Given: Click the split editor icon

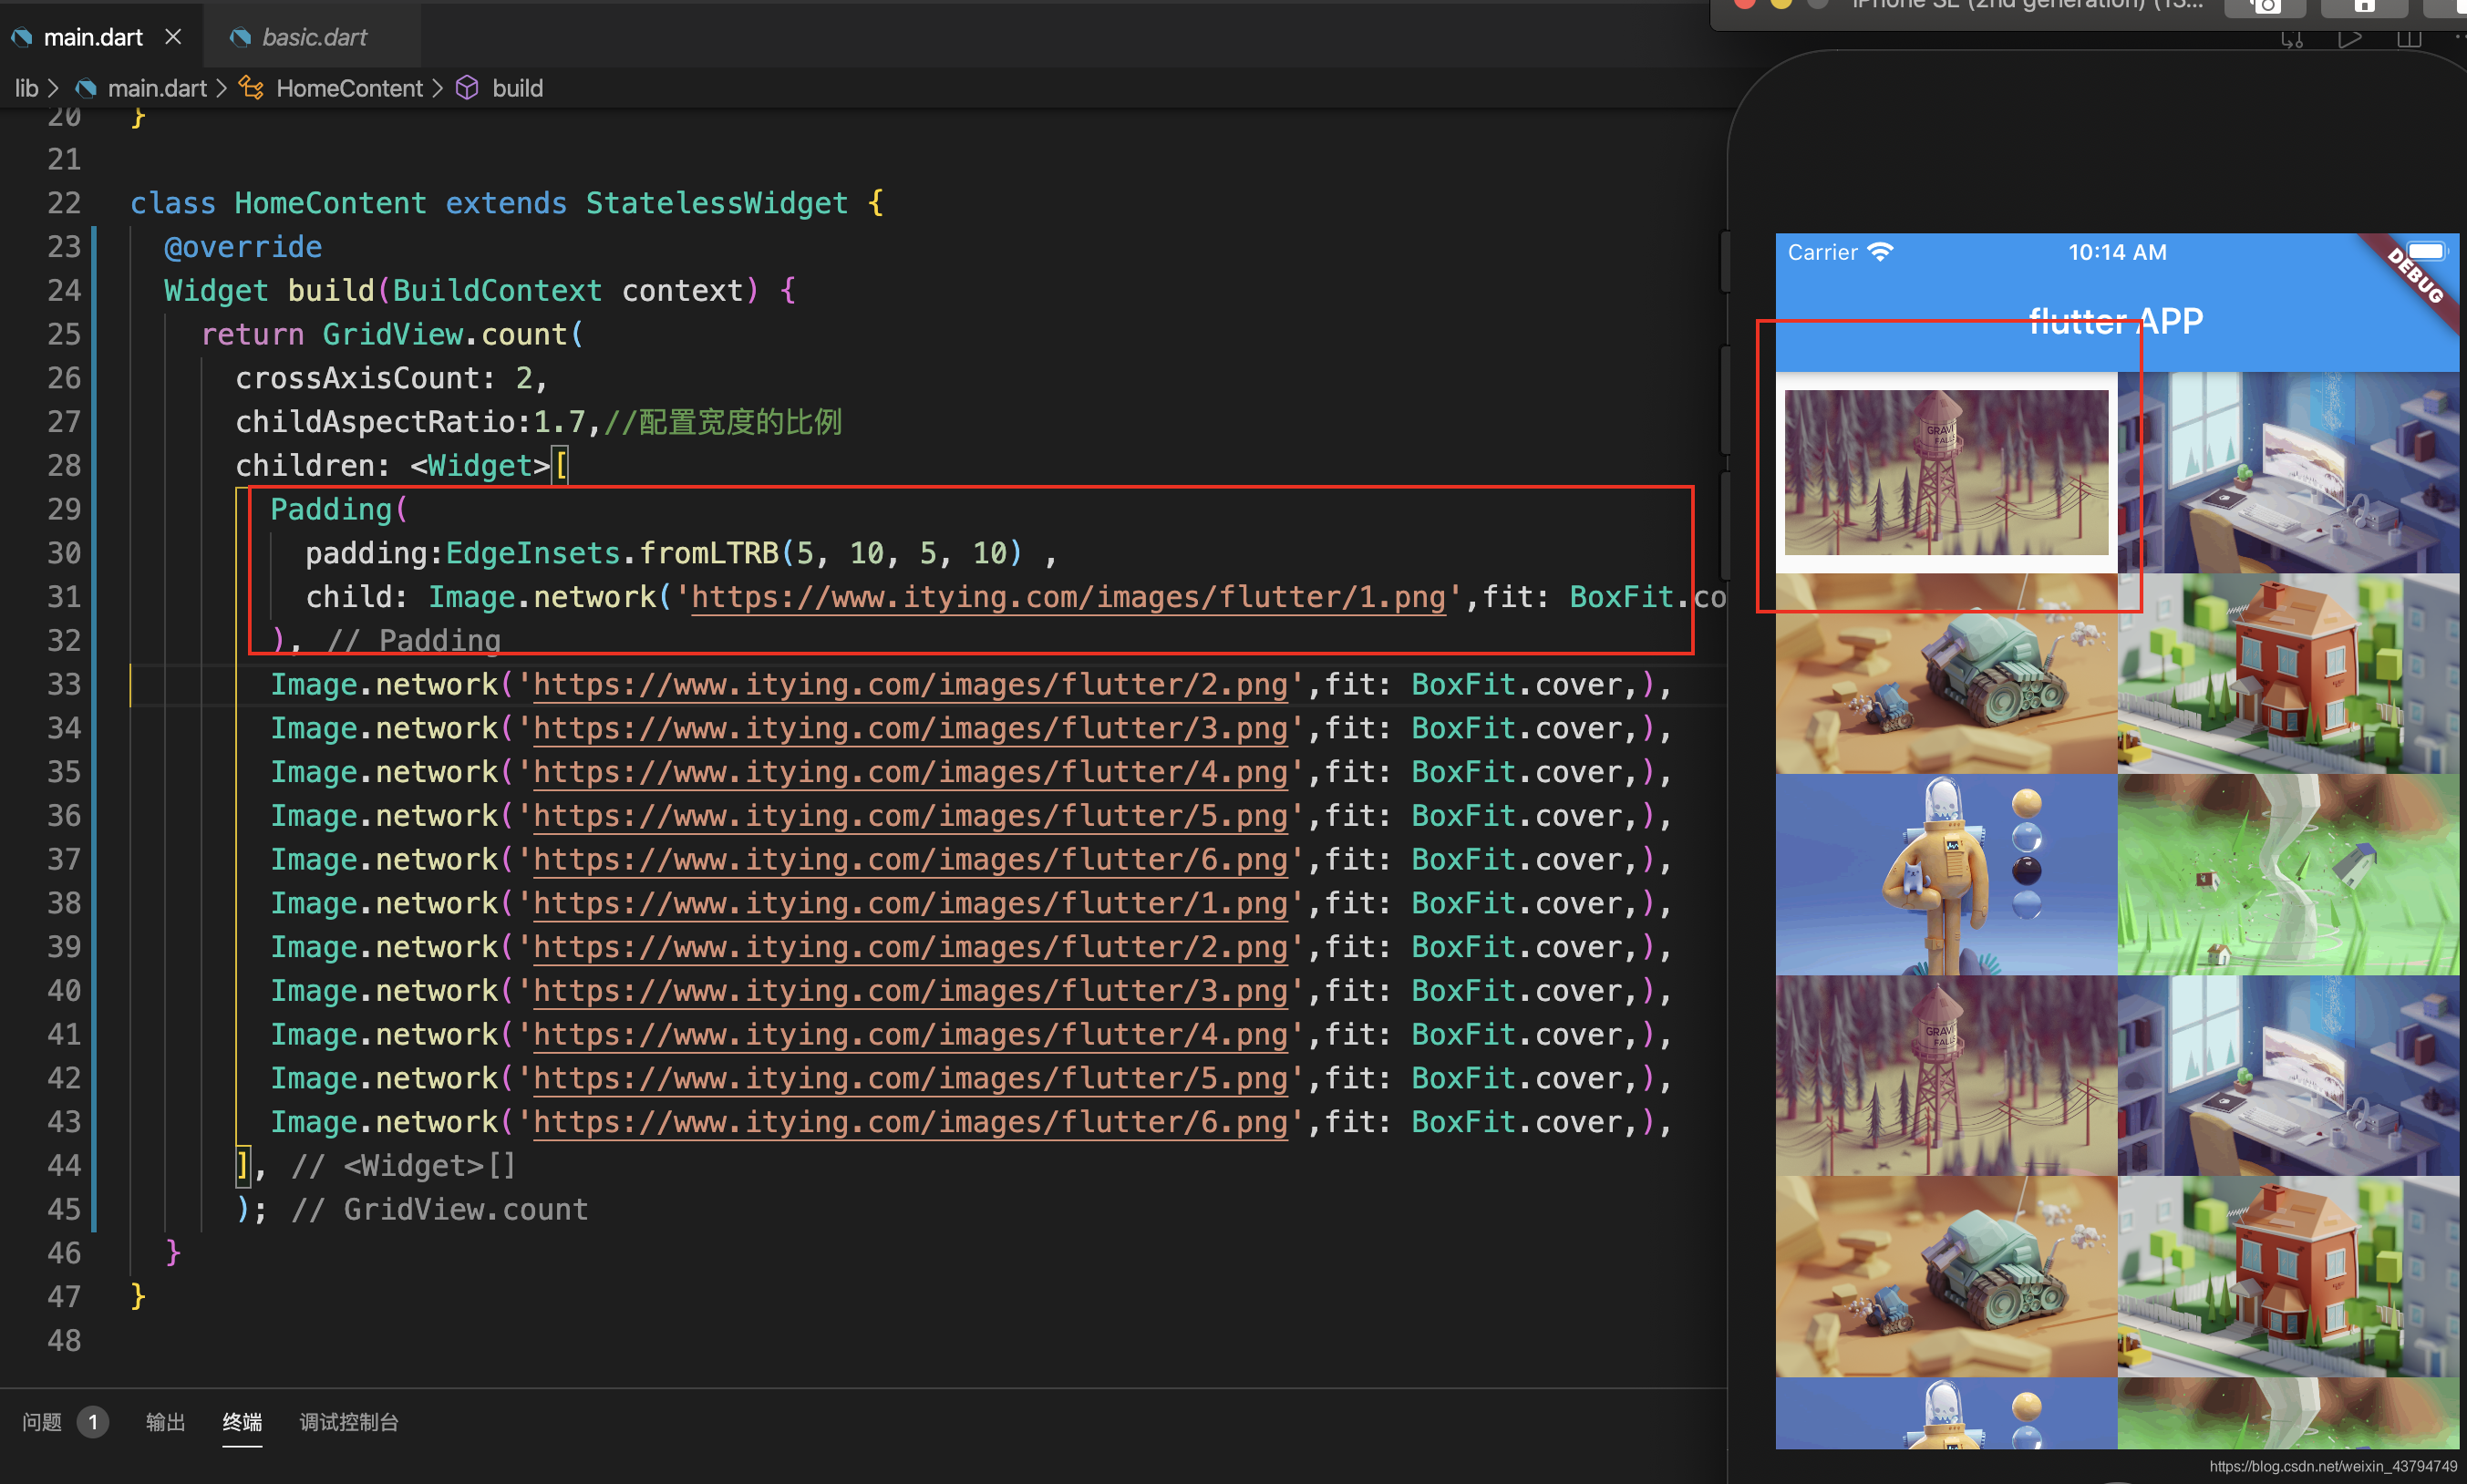Looking at the screenshot, I should [x=2408, y=40].
